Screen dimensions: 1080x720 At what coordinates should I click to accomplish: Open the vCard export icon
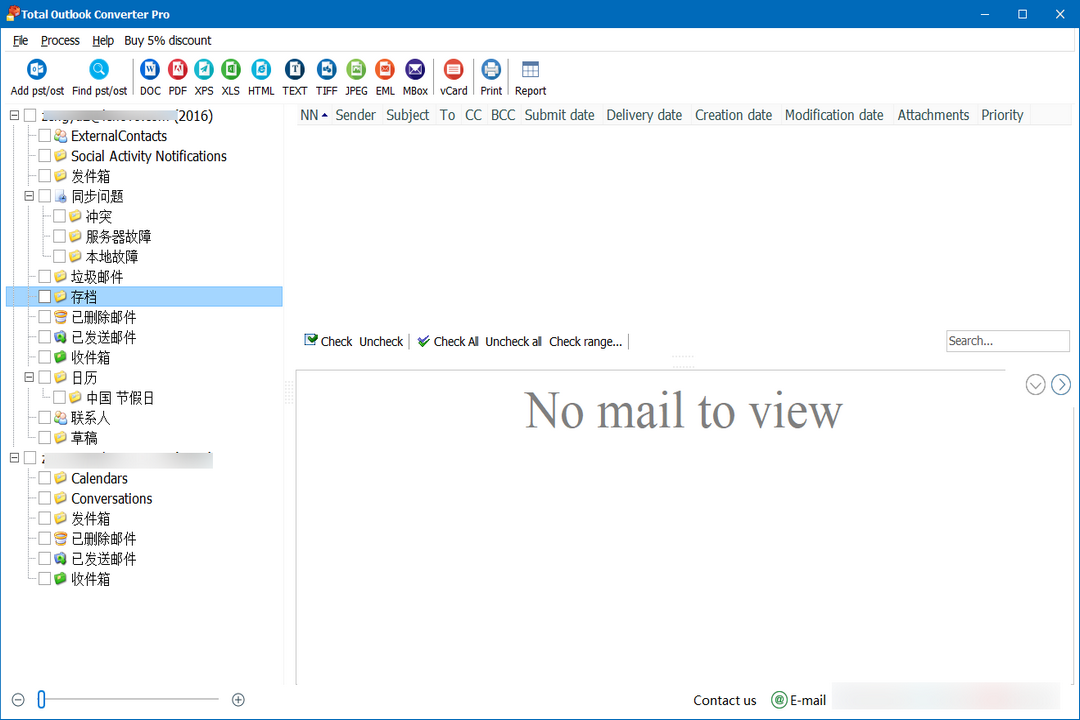tap(453, 70)
